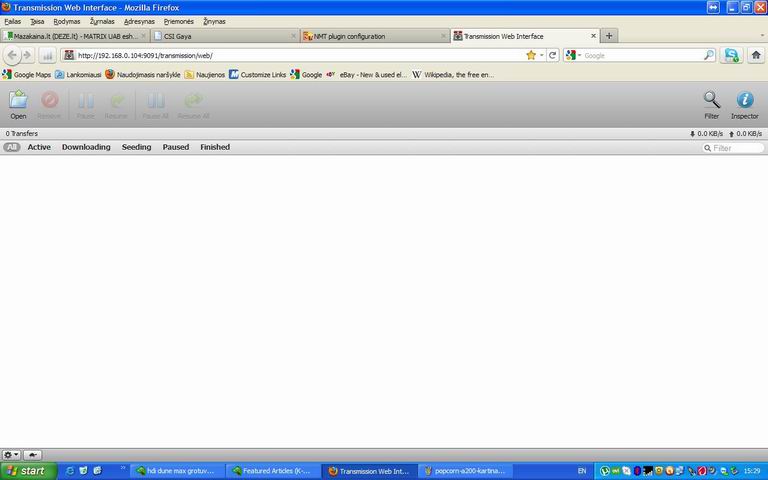This screenshot has height=480, width=768.
Task: Click the Firefox back navigation arrow
Action: (x=12, y=55)
